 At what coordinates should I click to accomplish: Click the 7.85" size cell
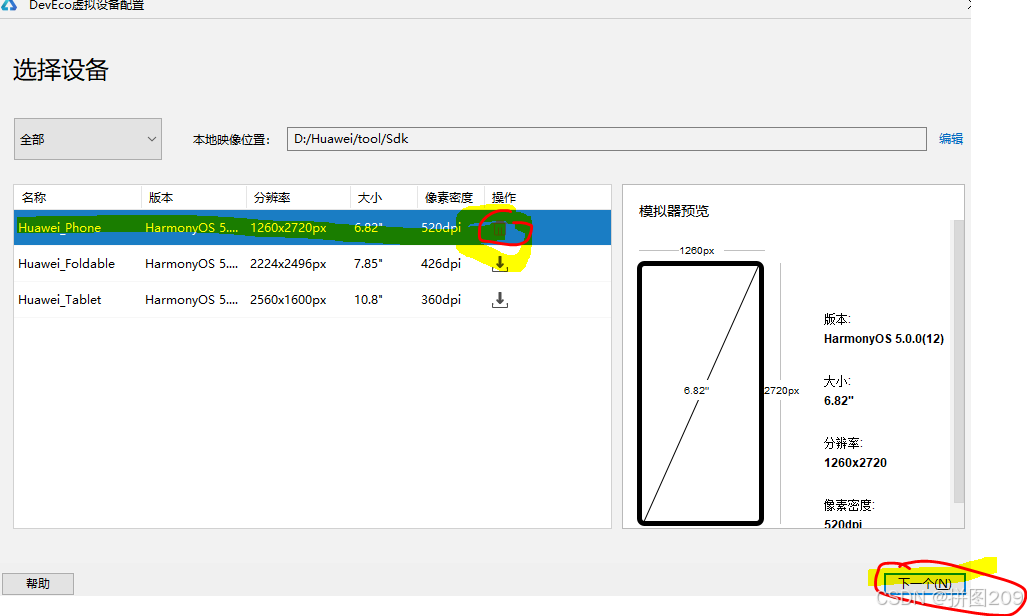pyautogui.click(x=368, y=263)
